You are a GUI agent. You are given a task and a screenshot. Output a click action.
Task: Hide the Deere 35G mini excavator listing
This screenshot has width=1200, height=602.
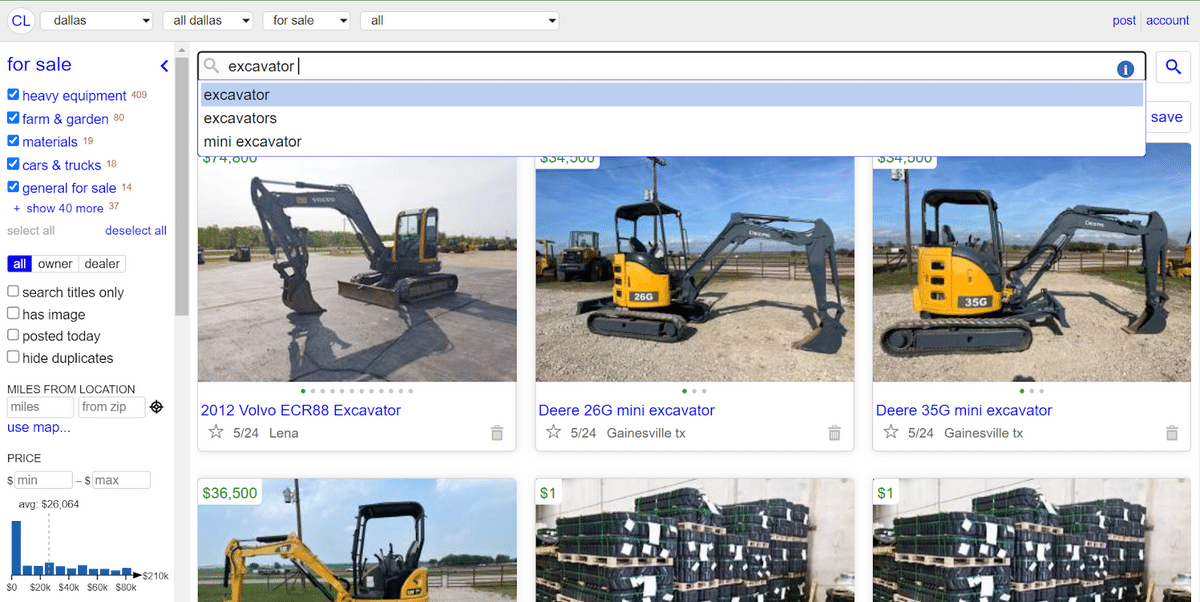tap(1172, 433)
